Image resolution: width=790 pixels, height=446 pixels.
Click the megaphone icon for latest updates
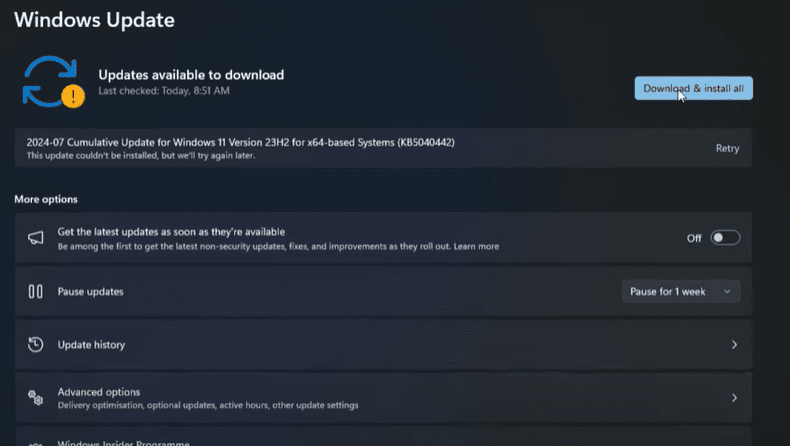pyautogui.click(x=35, y=238)
